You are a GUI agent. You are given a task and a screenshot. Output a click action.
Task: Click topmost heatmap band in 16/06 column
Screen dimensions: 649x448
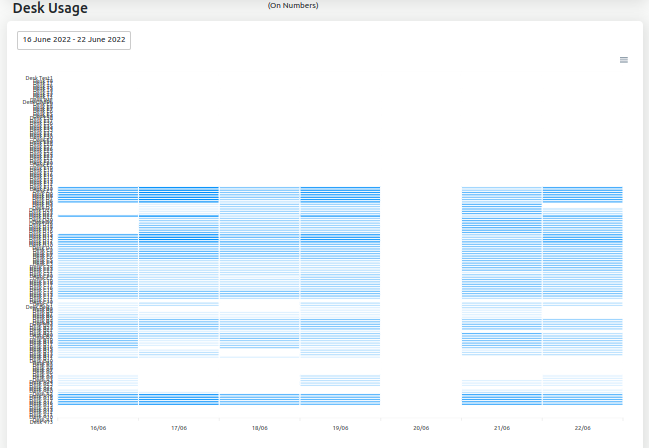point(98,188)
